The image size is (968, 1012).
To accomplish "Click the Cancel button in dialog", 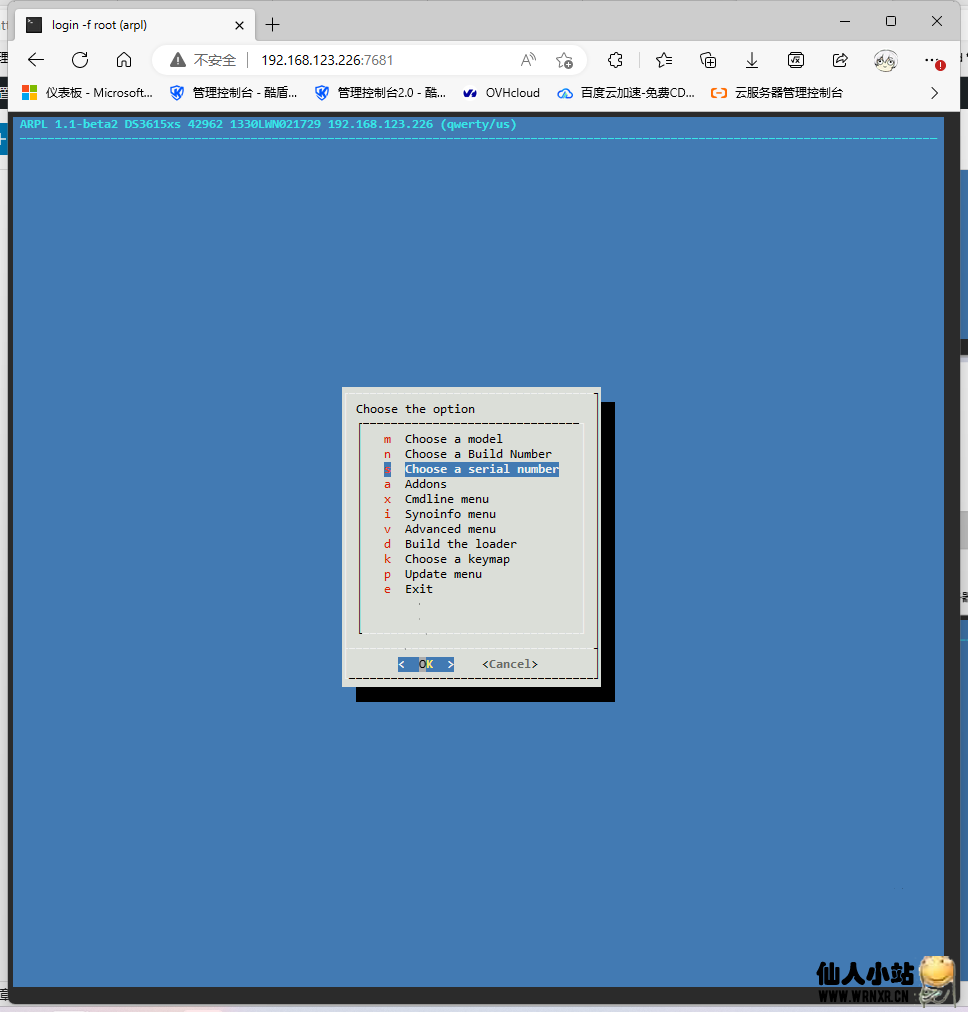I will tap(509, 664).
